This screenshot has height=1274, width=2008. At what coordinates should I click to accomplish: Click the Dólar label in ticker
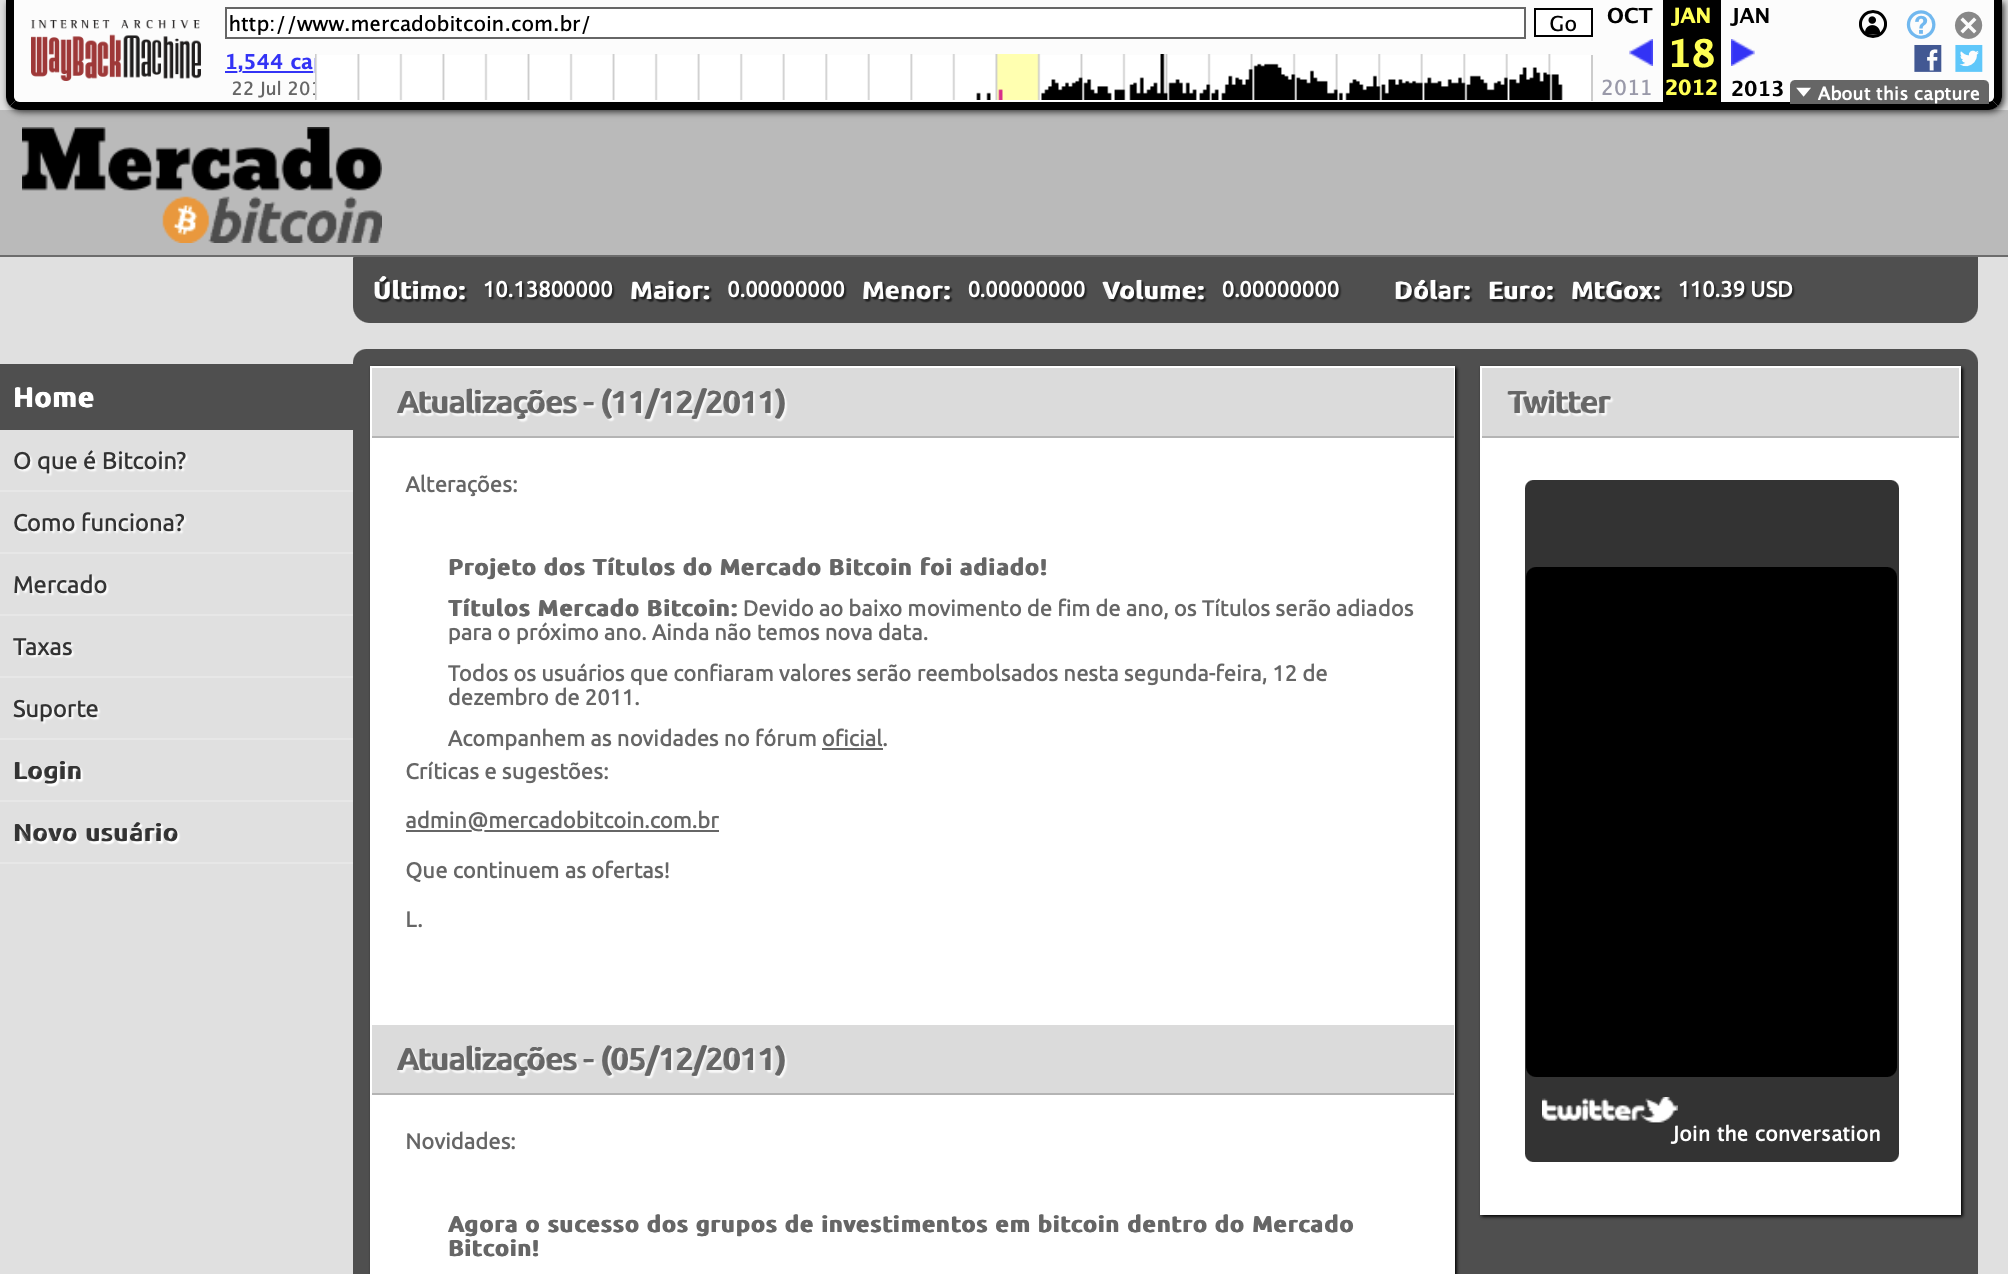[1432, 290]
